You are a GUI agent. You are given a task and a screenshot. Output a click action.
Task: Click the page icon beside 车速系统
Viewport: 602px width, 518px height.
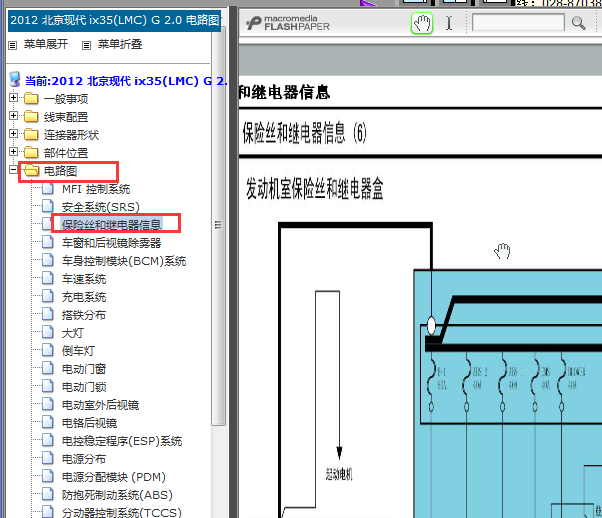(48, 278)
